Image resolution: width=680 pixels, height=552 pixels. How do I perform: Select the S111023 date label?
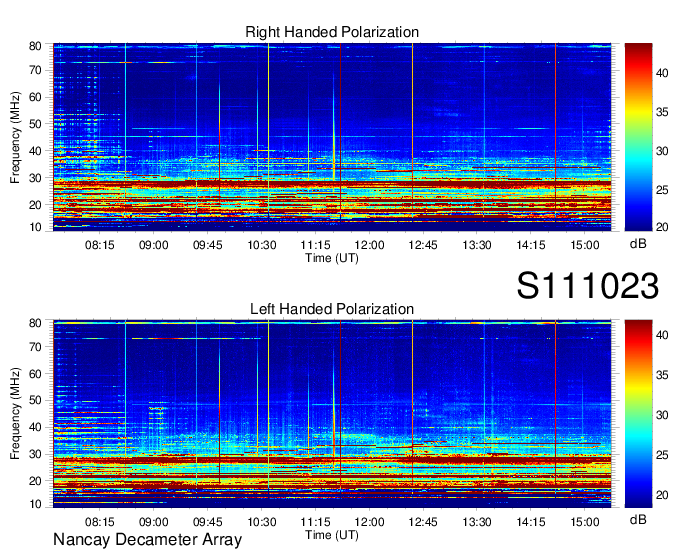(x=588, y=286)
